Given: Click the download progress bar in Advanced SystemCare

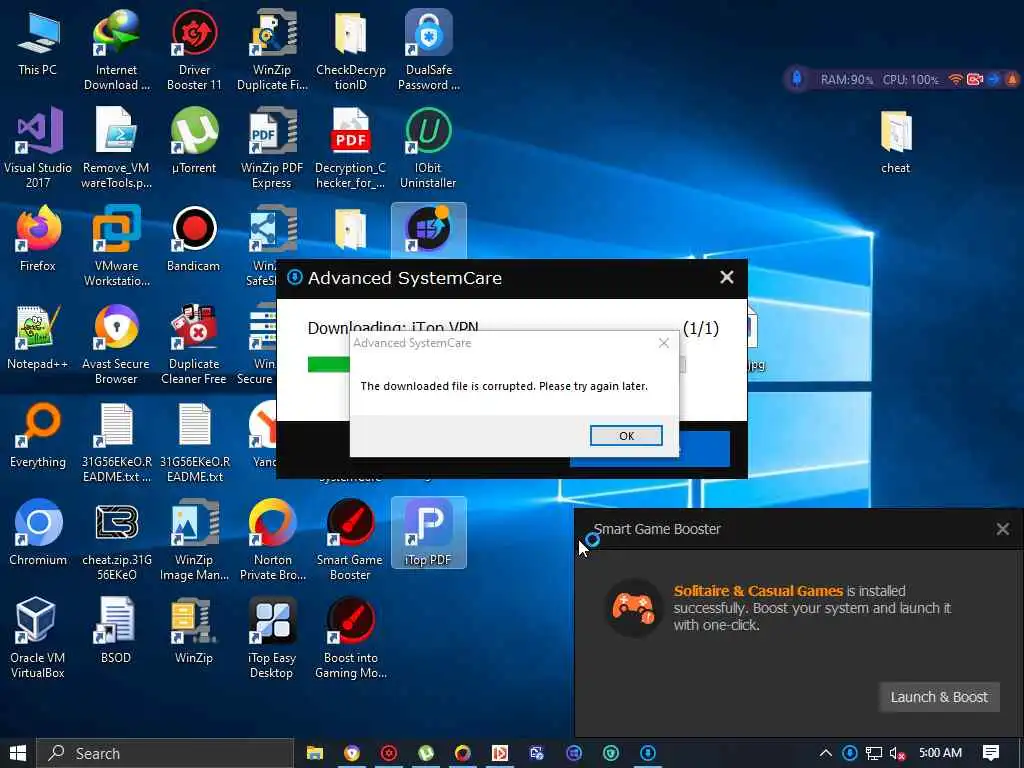Looking at the screenshot, I should click(496, 364).
